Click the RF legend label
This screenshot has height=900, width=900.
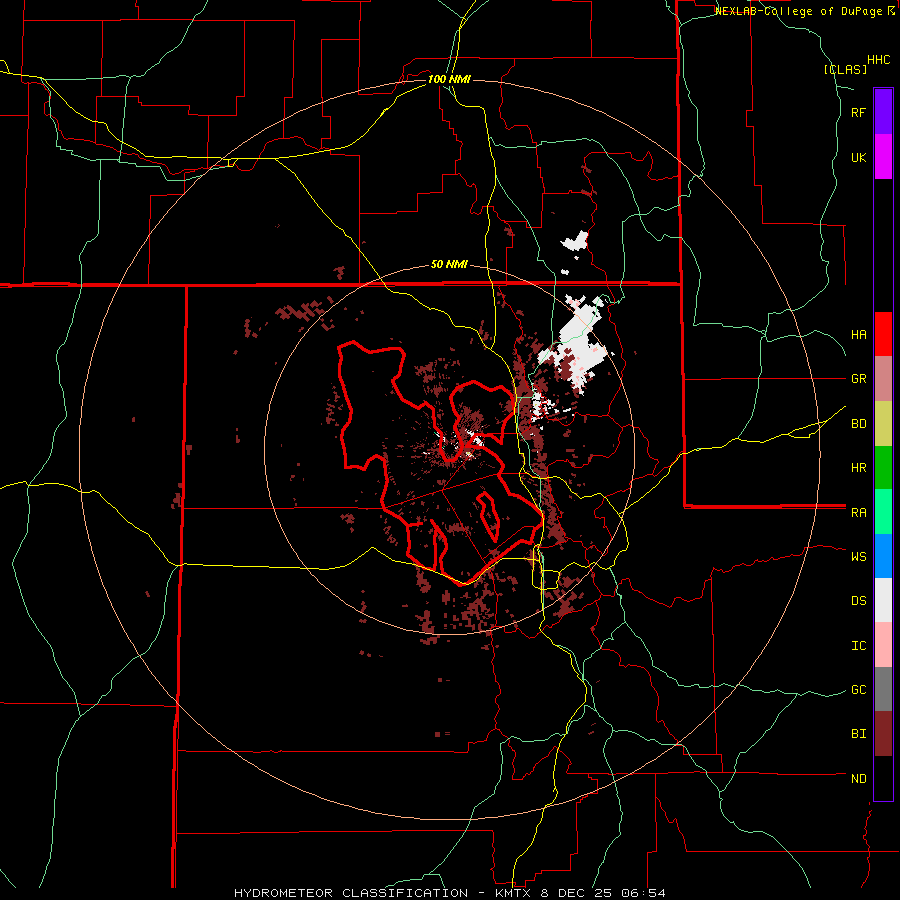click(x=858, y=112)
